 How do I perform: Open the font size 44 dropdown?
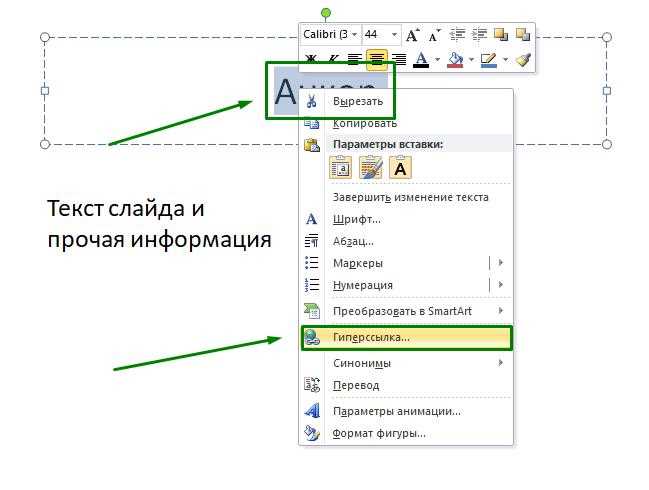394,35
